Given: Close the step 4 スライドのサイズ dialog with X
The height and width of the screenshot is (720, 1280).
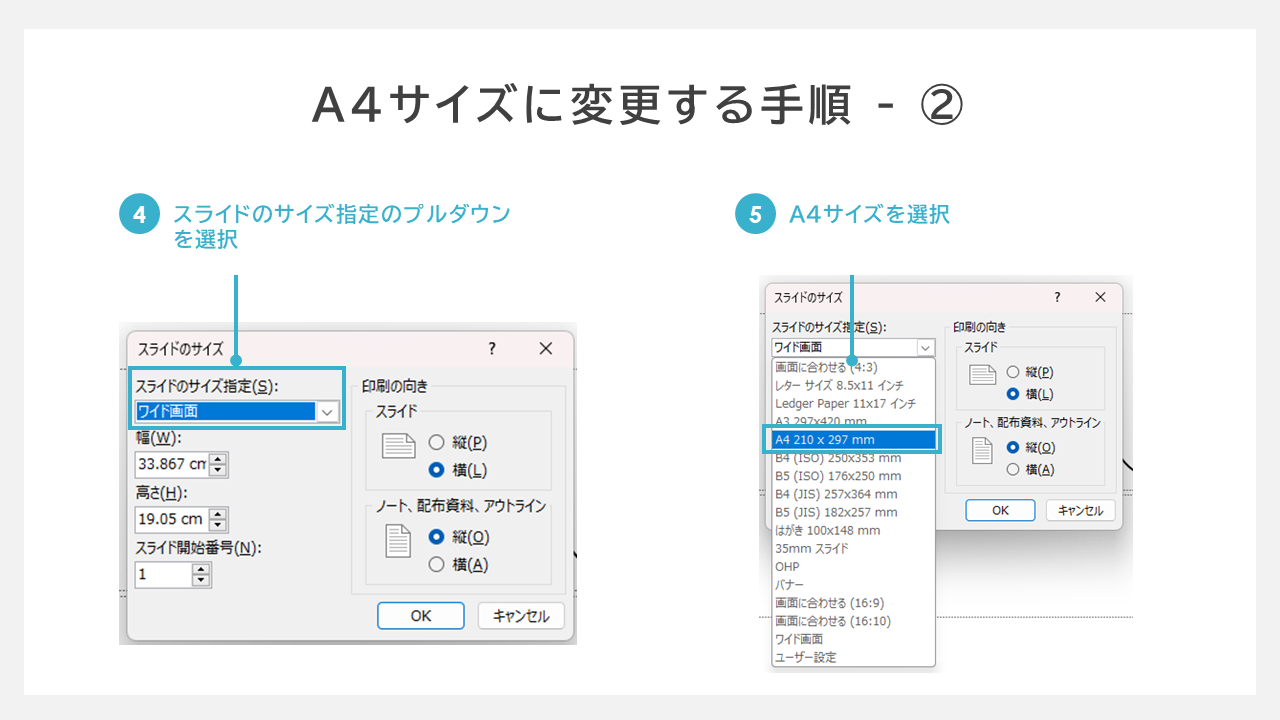Looking at the screenshot, I should (x=545, y=348).
